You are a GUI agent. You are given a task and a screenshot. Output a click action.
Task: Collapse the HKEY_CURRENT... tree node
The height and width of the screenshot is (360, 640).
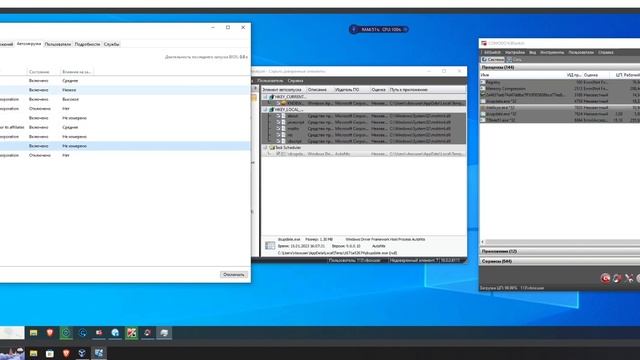point(265,97)
